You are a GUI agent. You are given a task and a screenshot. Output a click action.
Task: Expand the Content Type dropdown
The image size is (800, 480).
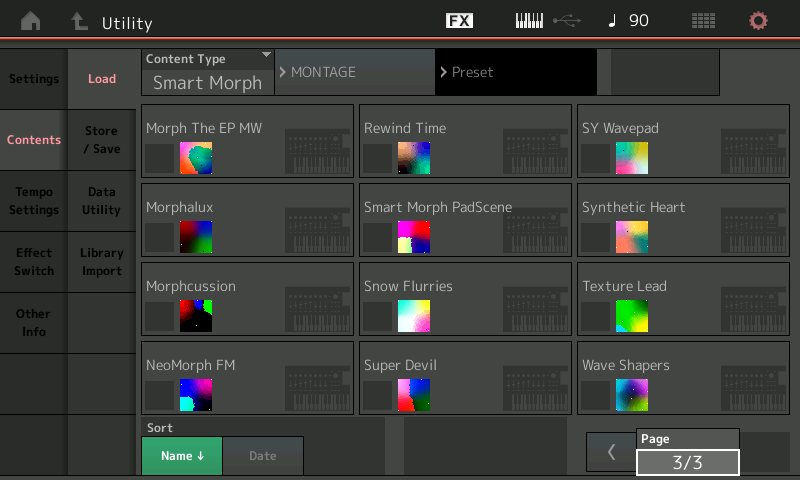coord(208,72)
